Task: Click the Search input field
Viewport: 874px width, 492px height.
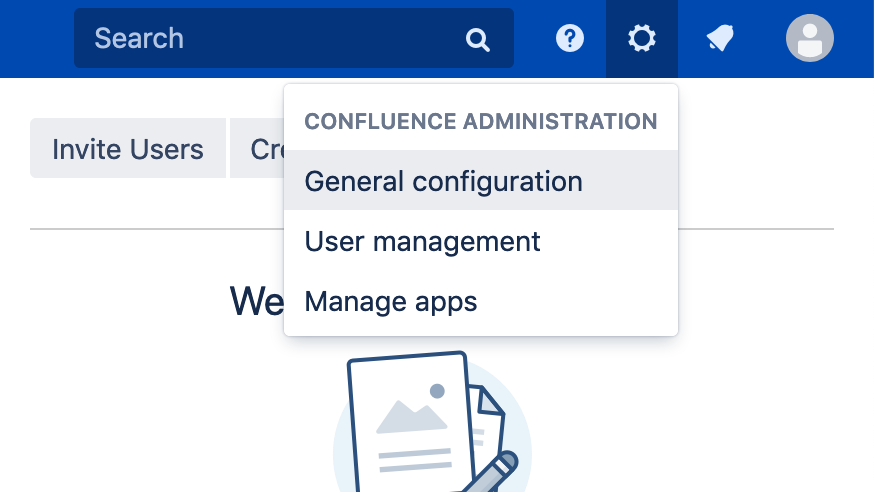Action: point(294,38)
